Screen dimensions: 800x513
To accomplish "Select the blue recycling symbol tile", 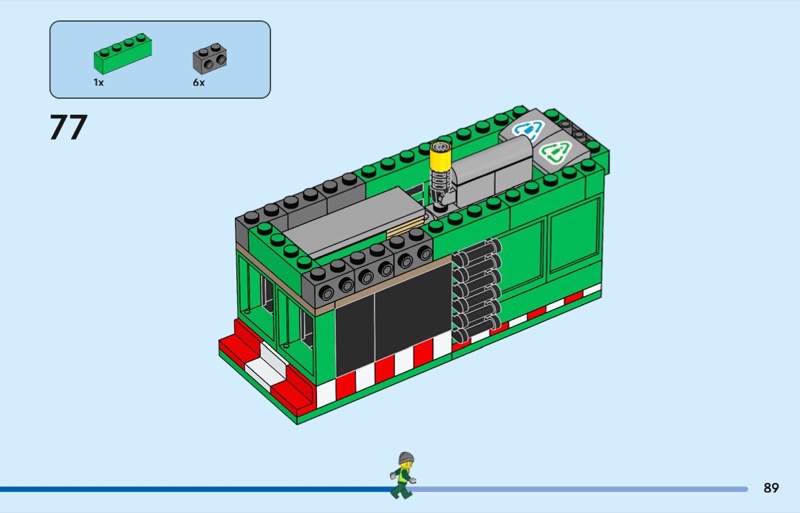I will 526,129.
